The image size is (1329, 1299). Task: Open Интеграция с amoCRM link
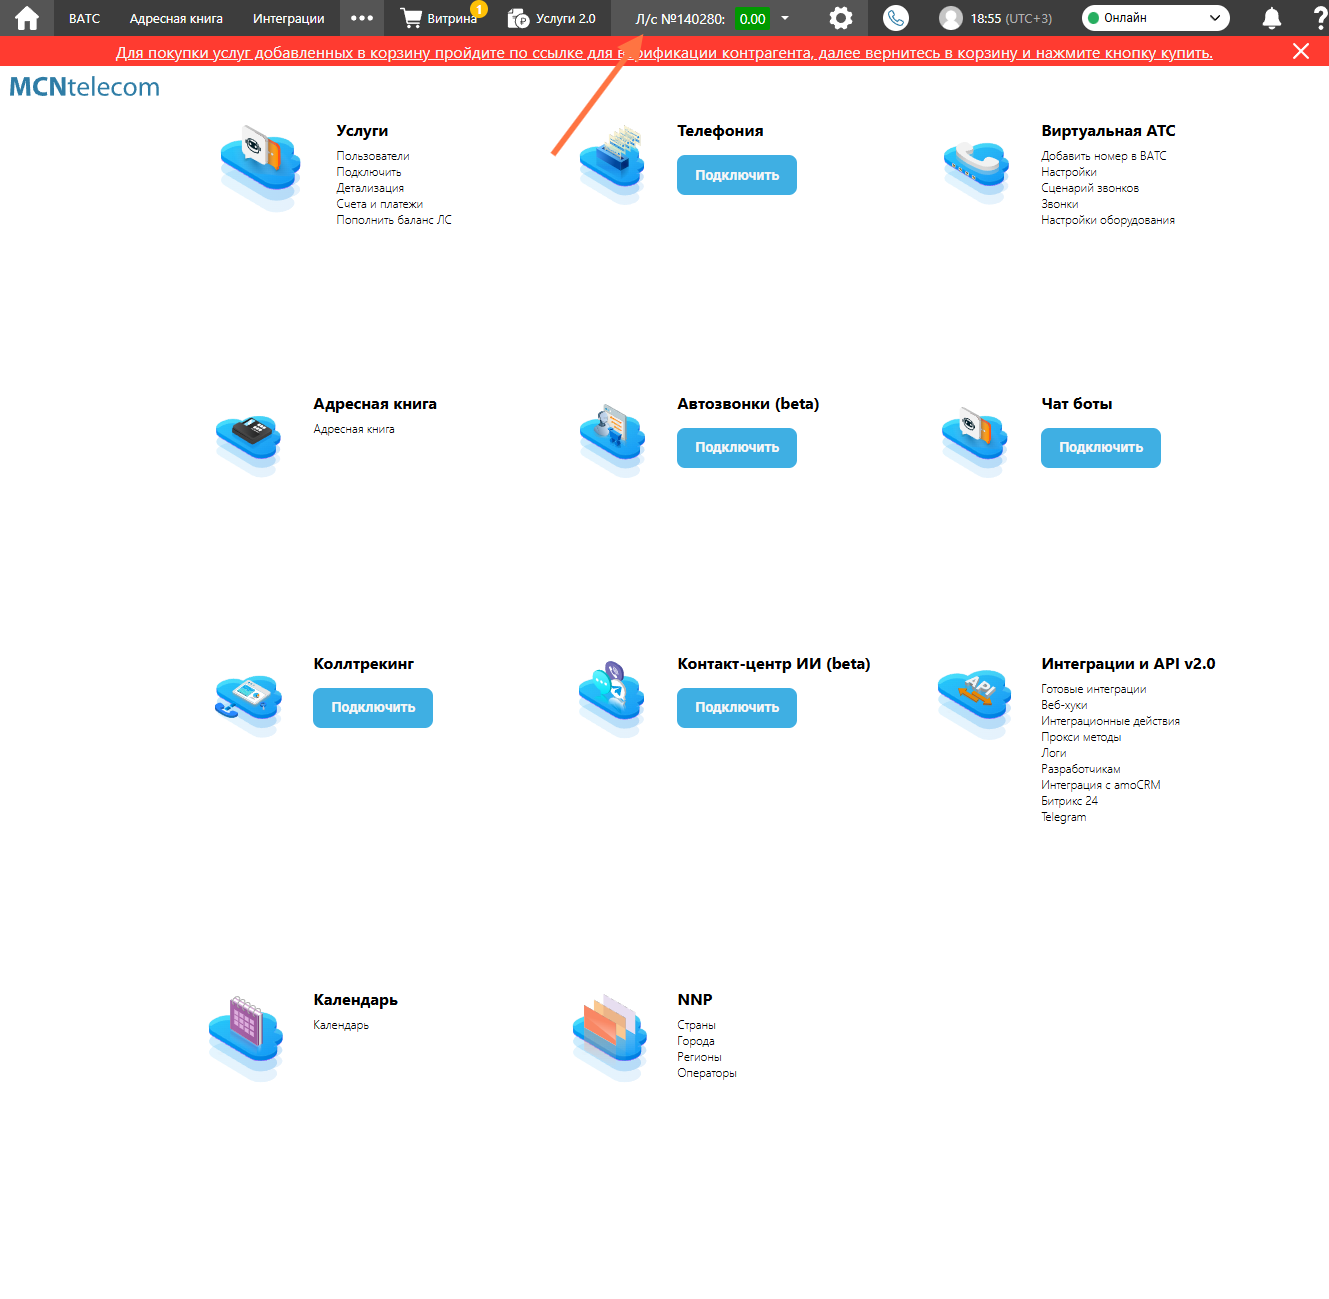[1101, 785]
